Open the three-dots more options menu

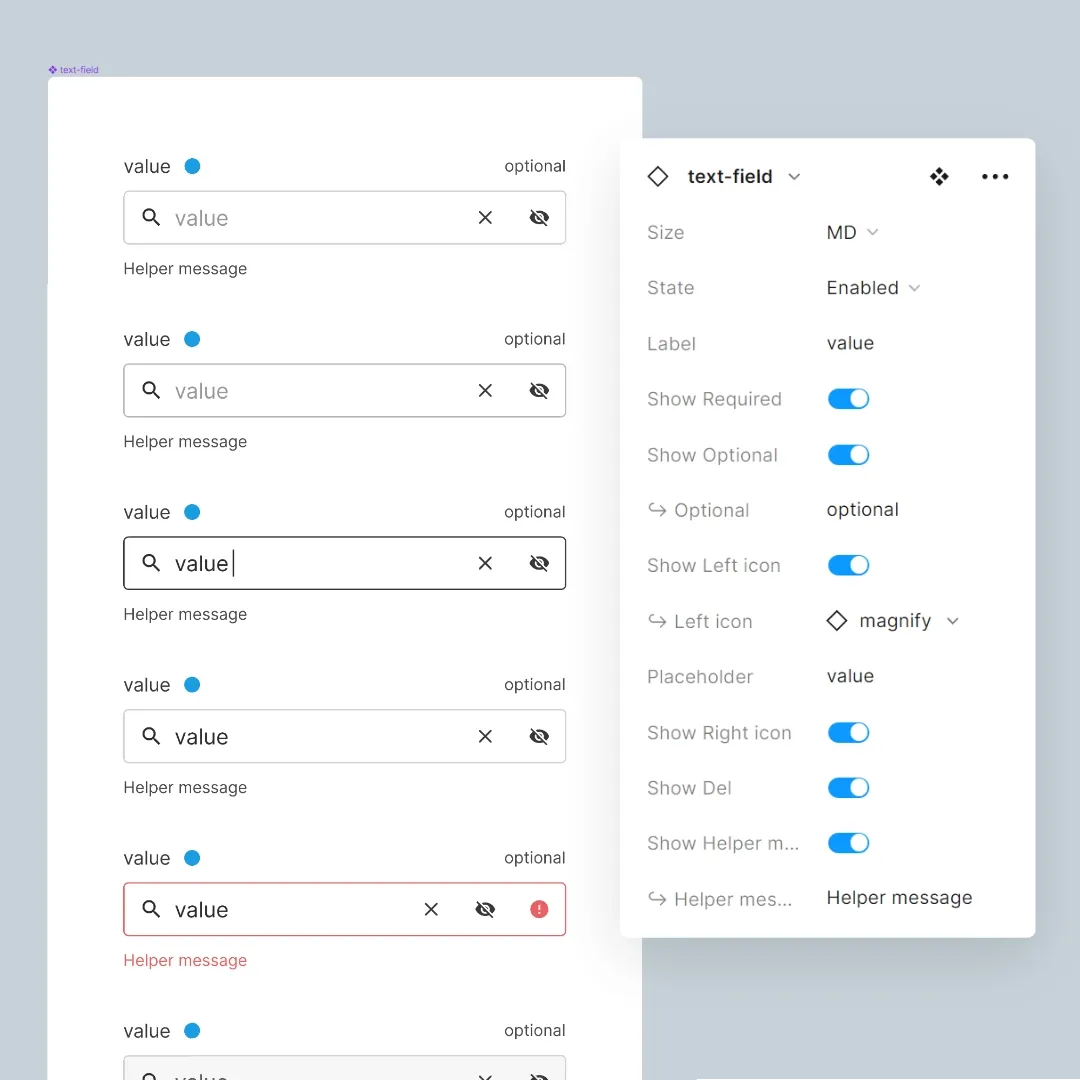point(995,176)
